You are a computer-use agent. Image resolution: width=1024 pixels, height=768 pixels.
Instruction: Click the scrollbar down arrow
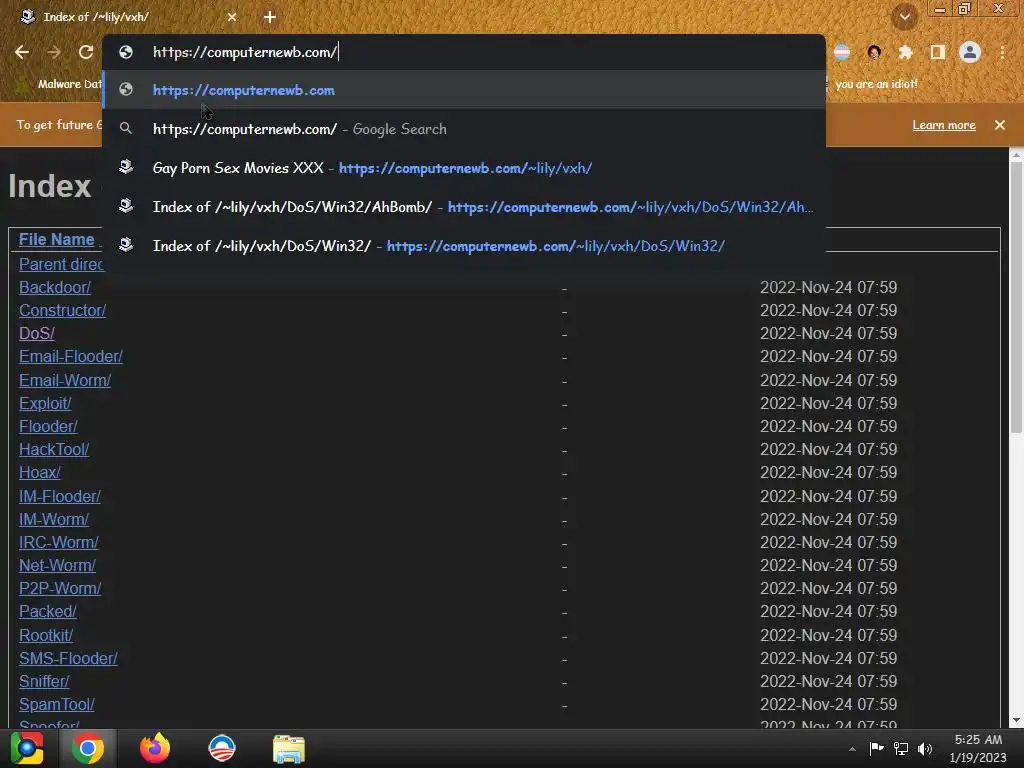1016,720
